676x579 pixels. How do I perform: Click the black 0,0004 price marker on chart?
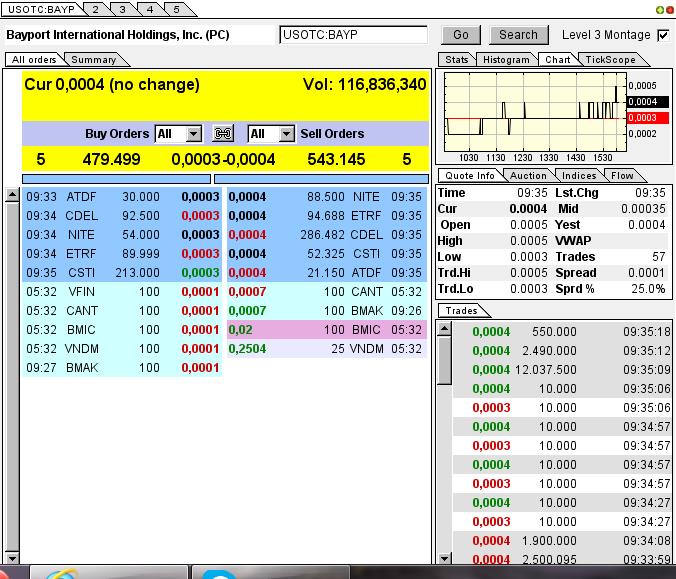pyautogui.click(x=648, y=102)
